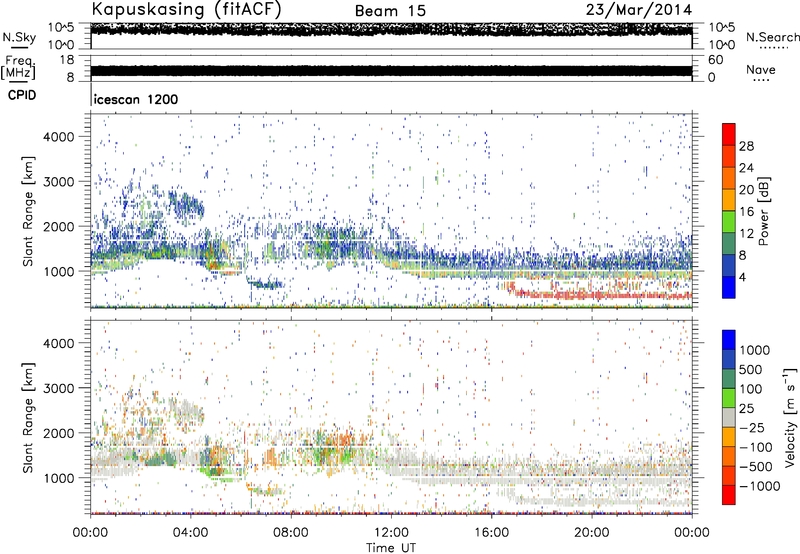Click the date '23/Mar/2014'

[x=639, y=9]
